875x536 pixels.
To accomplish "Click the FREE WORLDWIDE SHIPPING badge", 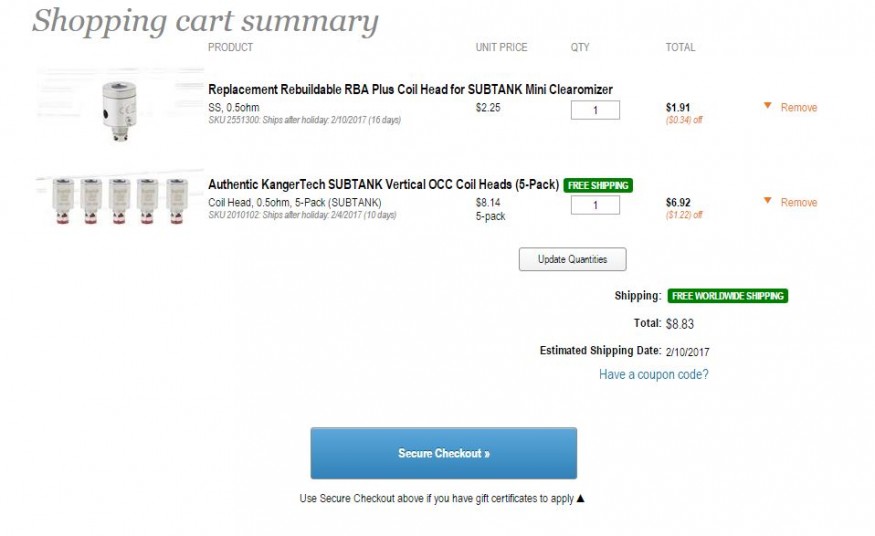I will coord(727,296).
